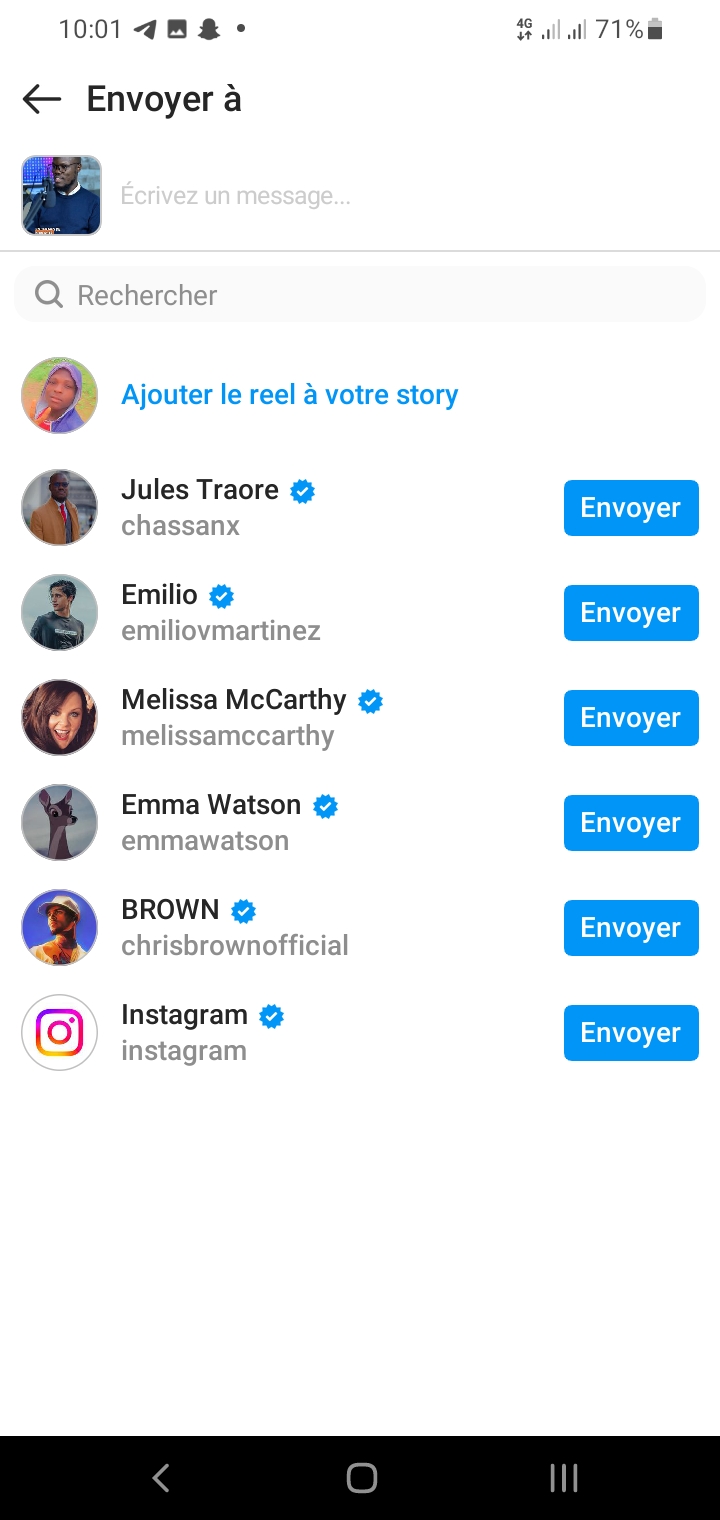
Task: Tap the back arrow beside Envoyer à
Action: [42, 99]
